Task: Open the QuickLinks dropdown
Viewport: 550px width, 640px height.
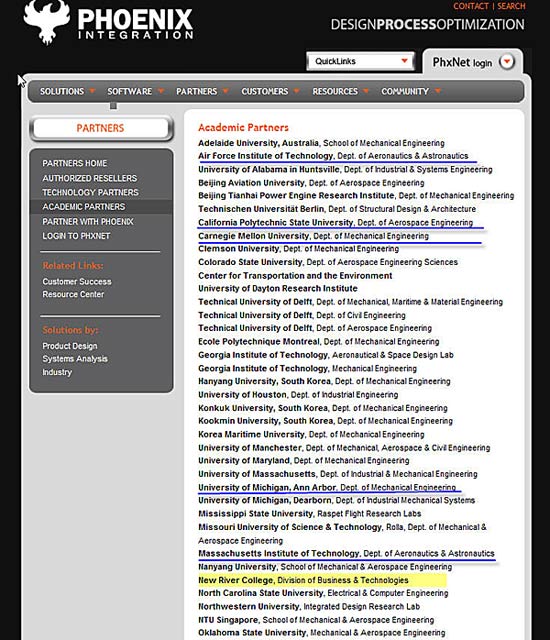Action: tap(361, 61)
